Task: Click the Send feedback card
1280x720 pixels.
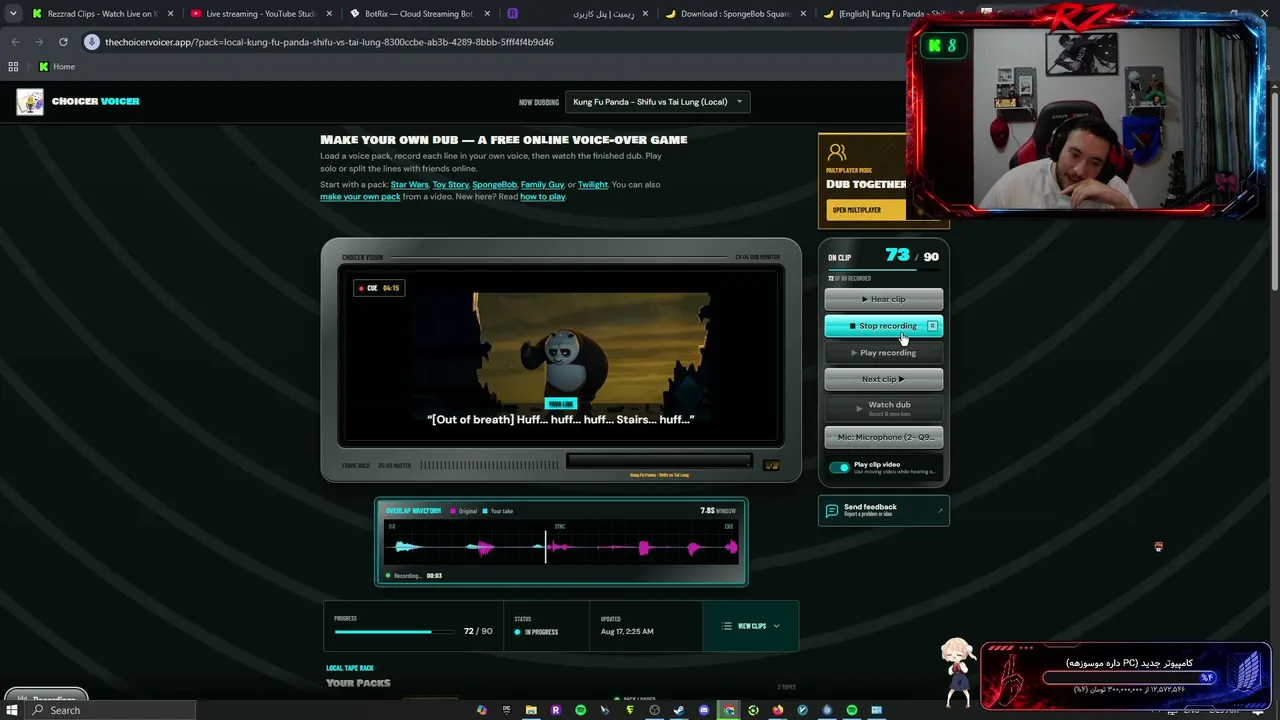Action: 883,511
